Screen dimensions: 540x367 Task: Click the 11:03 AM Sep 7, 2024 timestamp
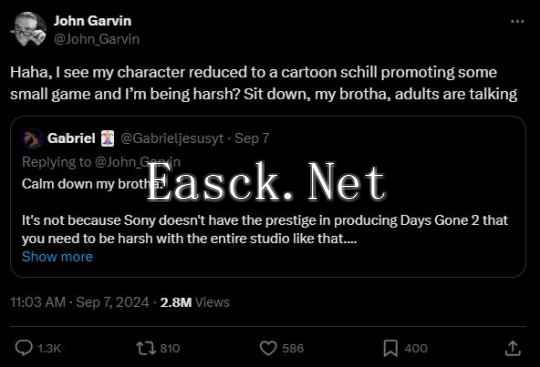80,302
